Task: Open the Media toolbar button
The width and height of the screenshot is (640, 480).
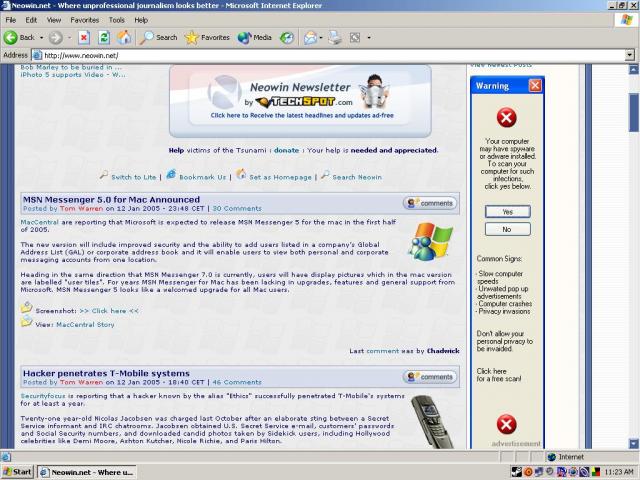Action: coord(255,38)
